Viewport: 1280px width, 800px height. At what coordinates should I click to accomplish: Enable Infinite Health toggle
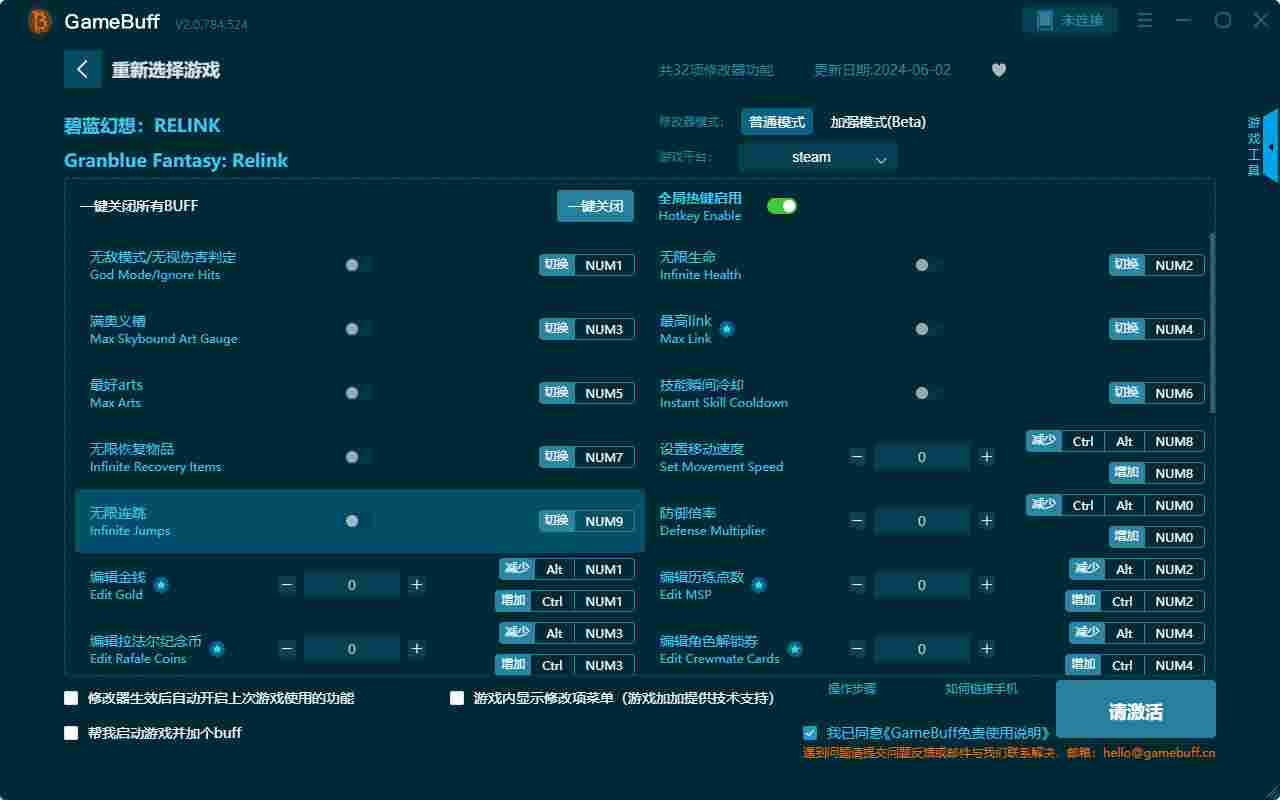tap(927, 265)
